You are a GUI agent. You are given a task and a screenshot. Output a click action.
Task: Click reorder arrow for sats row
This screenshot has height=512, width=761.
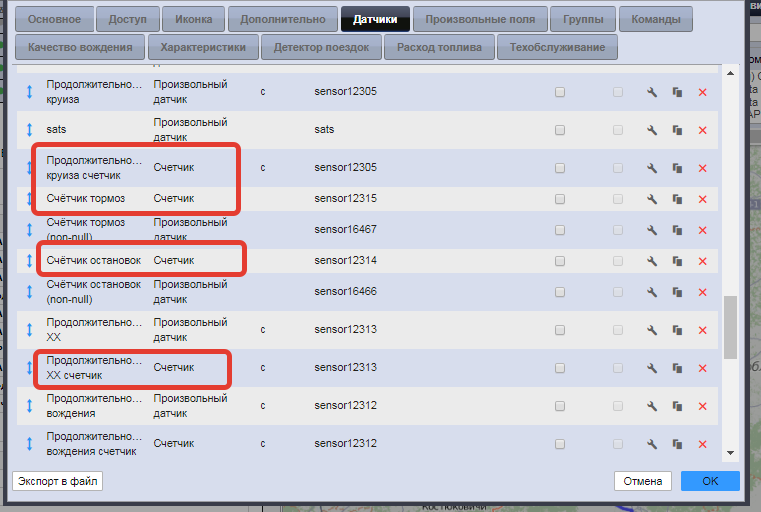click(x=30, y=130)
